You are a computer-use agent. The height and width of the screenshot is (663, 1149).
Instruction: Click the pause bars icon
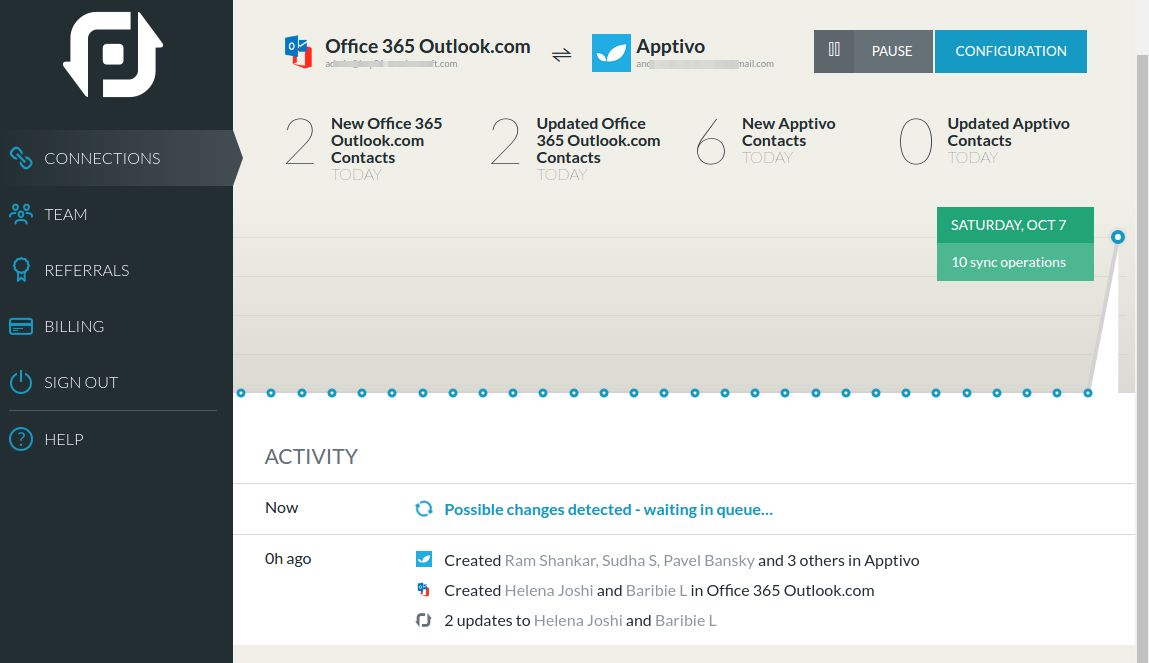click(x=834, y=50)
